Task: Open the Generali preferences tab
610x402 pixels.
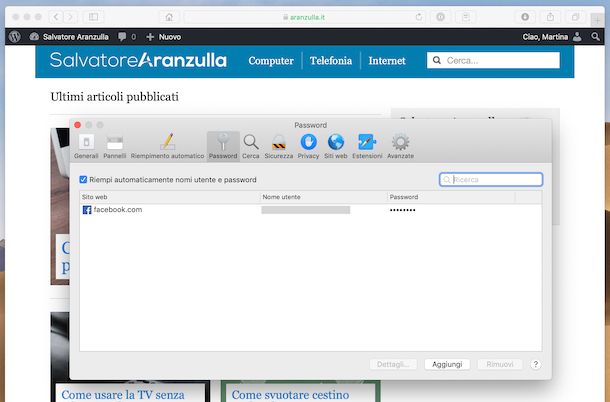Action: click(86, 146)
